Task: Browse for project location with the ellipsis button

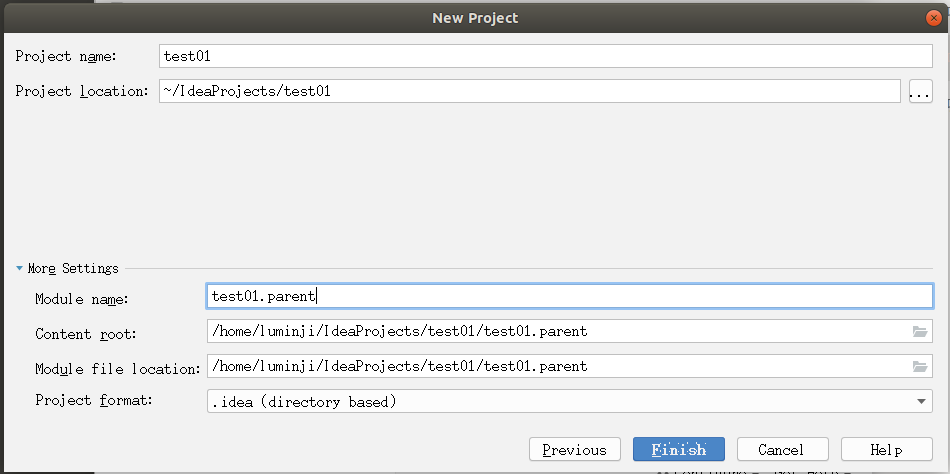Action: point(920,92)
